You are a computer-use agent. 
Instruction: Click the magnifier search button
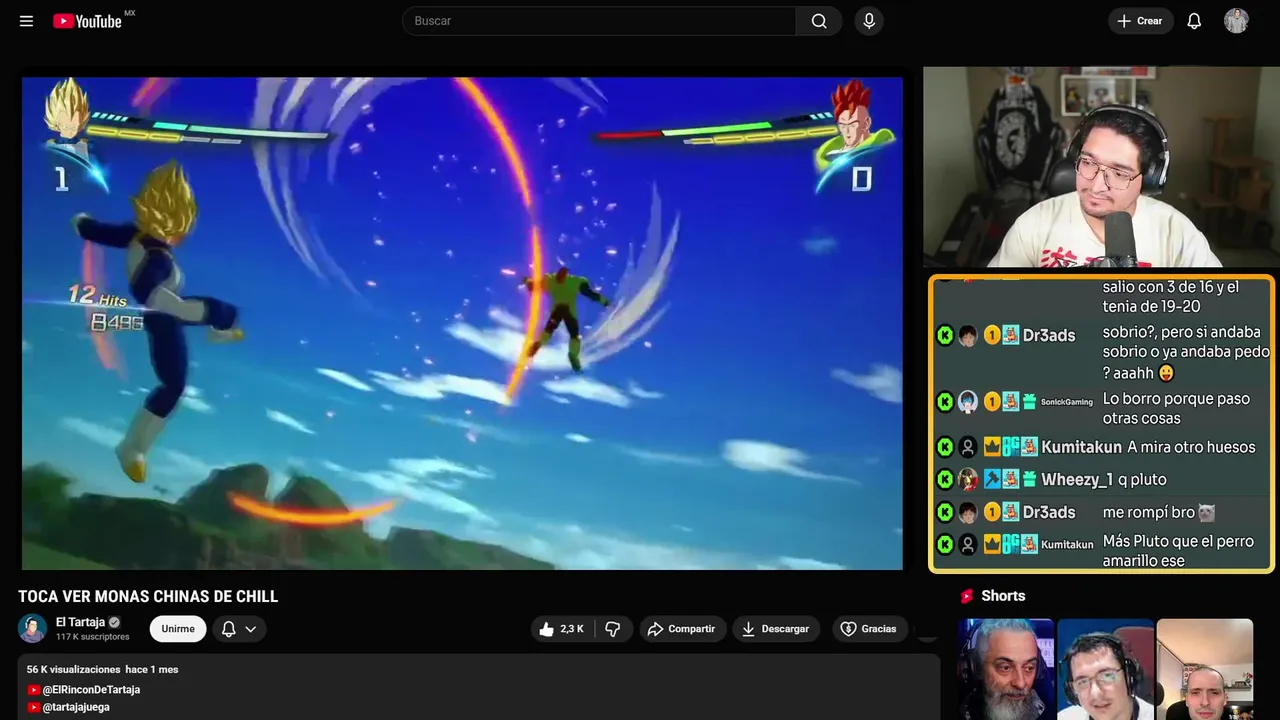[819, 21]
